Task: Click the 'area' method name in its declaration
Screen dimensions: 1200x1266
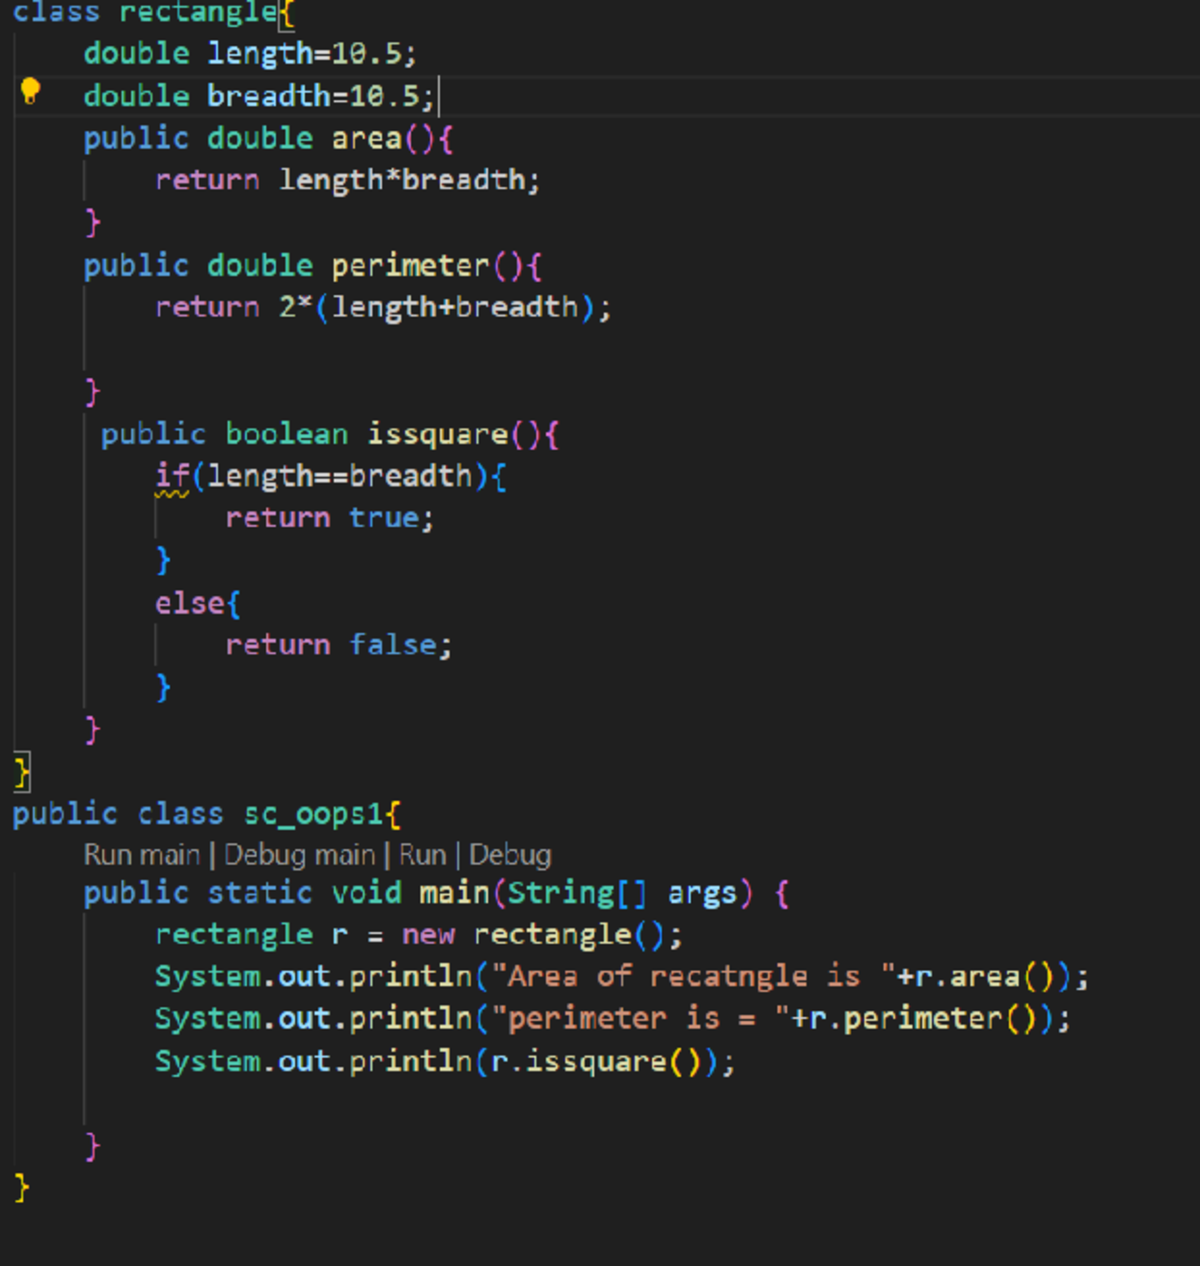Action: tap(367, 138)
